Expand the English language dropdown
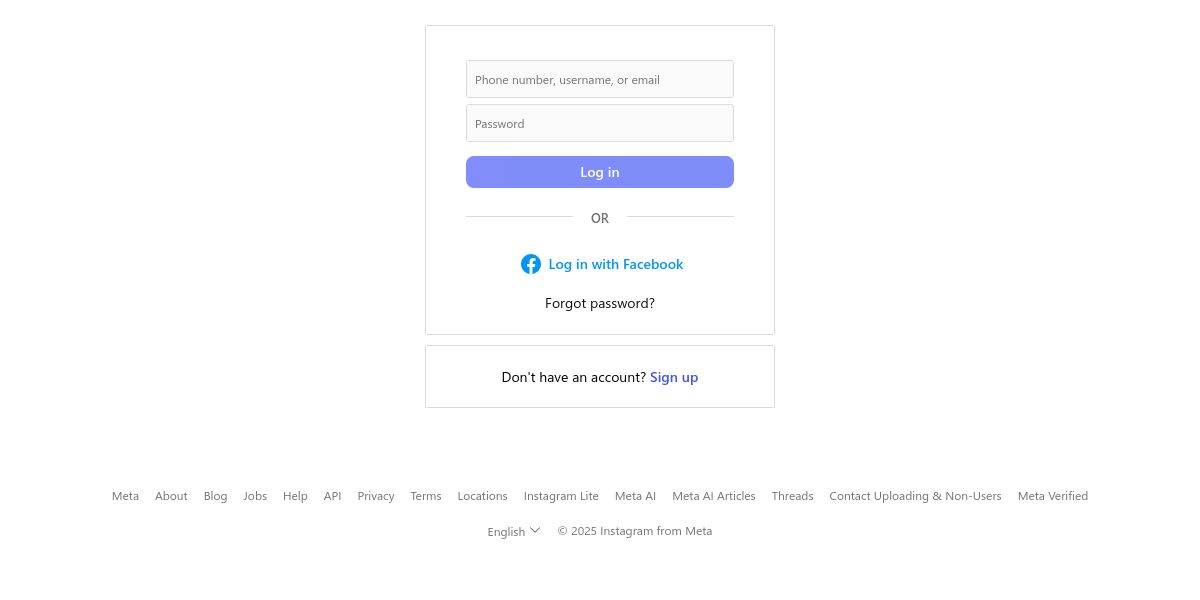The width and height of the screenshot is (1200, 600). point(506,532)
